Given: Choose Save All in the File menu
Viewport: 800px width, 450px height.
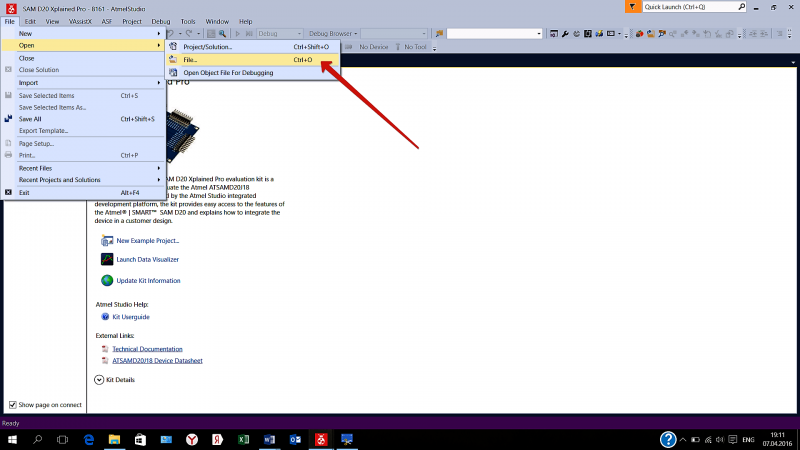Looking at the screenshot, I should click(83, 119).
